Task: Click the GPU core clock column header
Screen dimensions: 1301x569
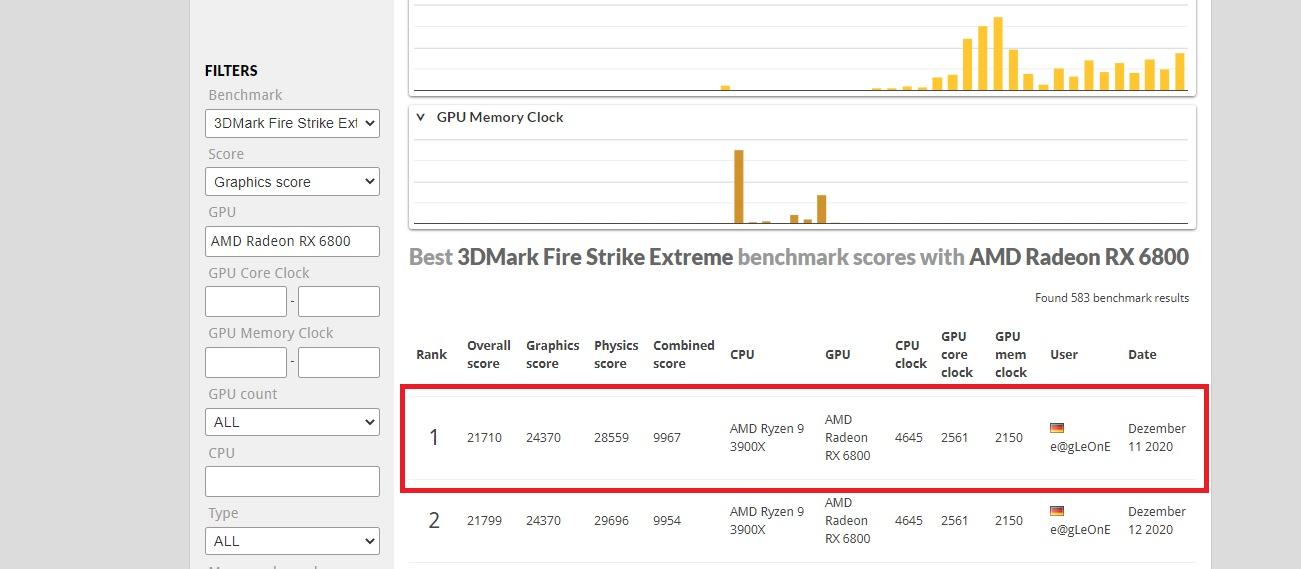Action: (957, 354)
